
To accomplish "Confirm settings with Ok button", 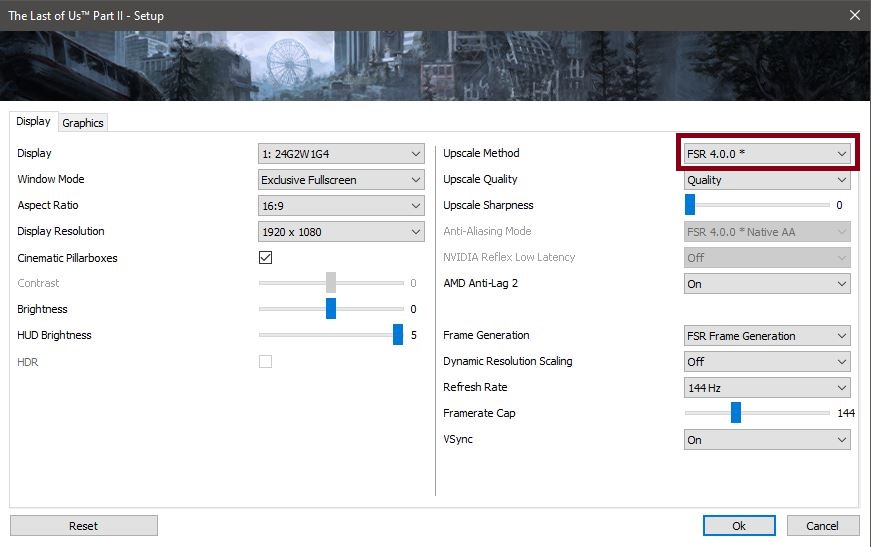I will (739, 526).
